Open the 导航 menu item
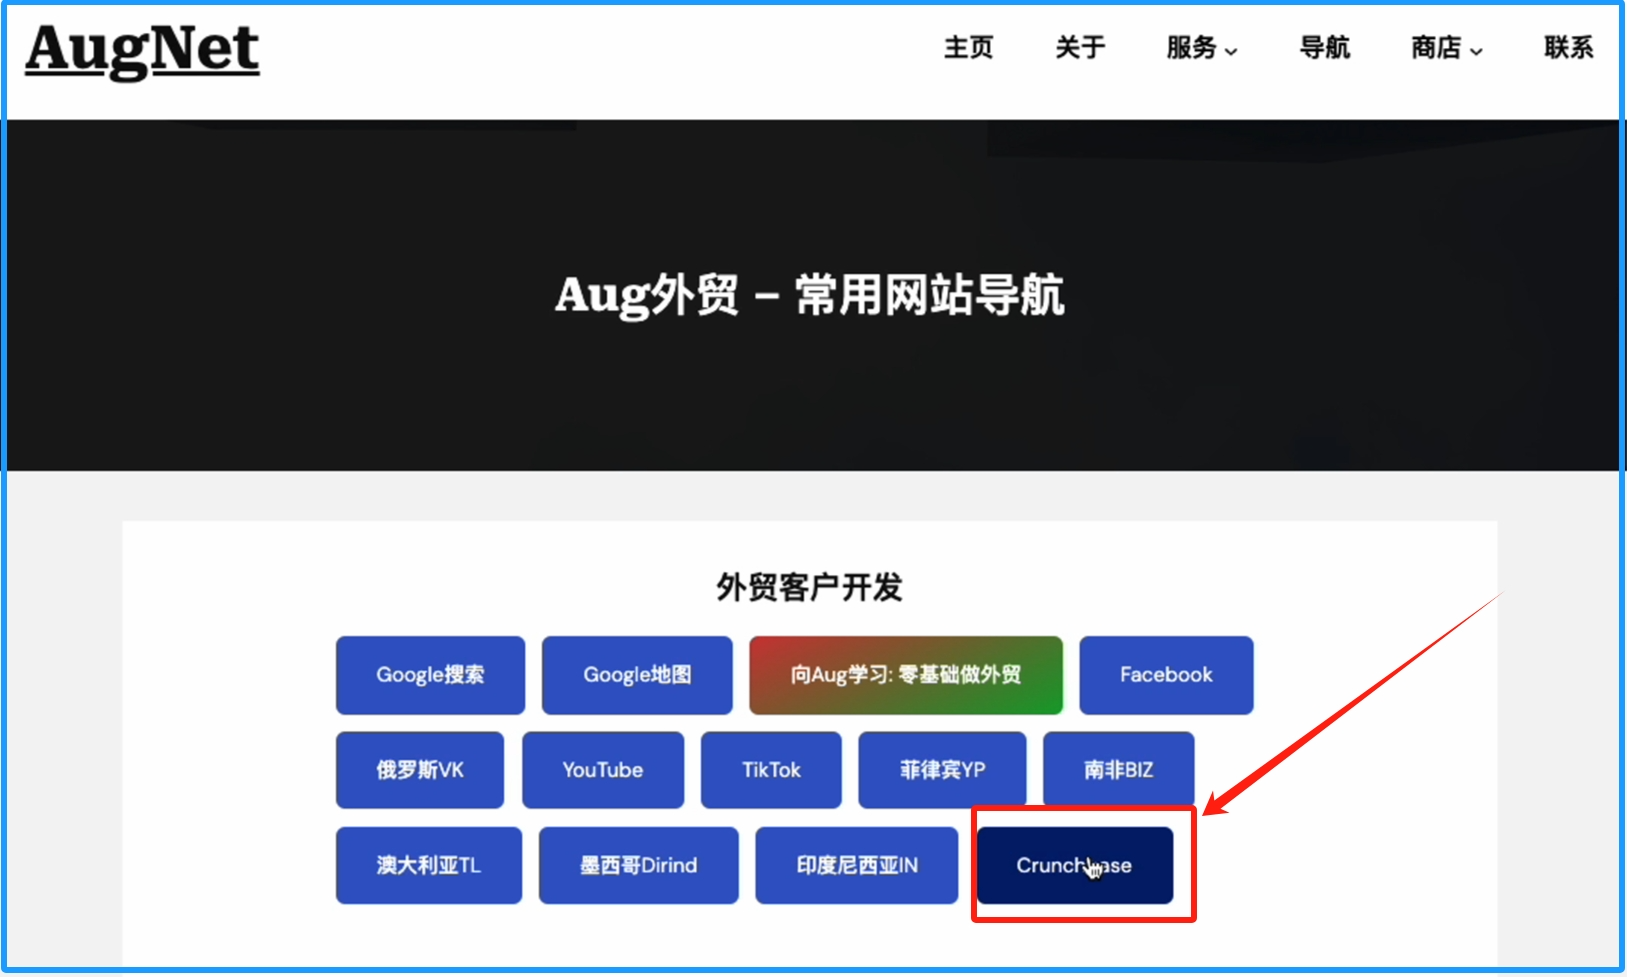 point(1324,48)
